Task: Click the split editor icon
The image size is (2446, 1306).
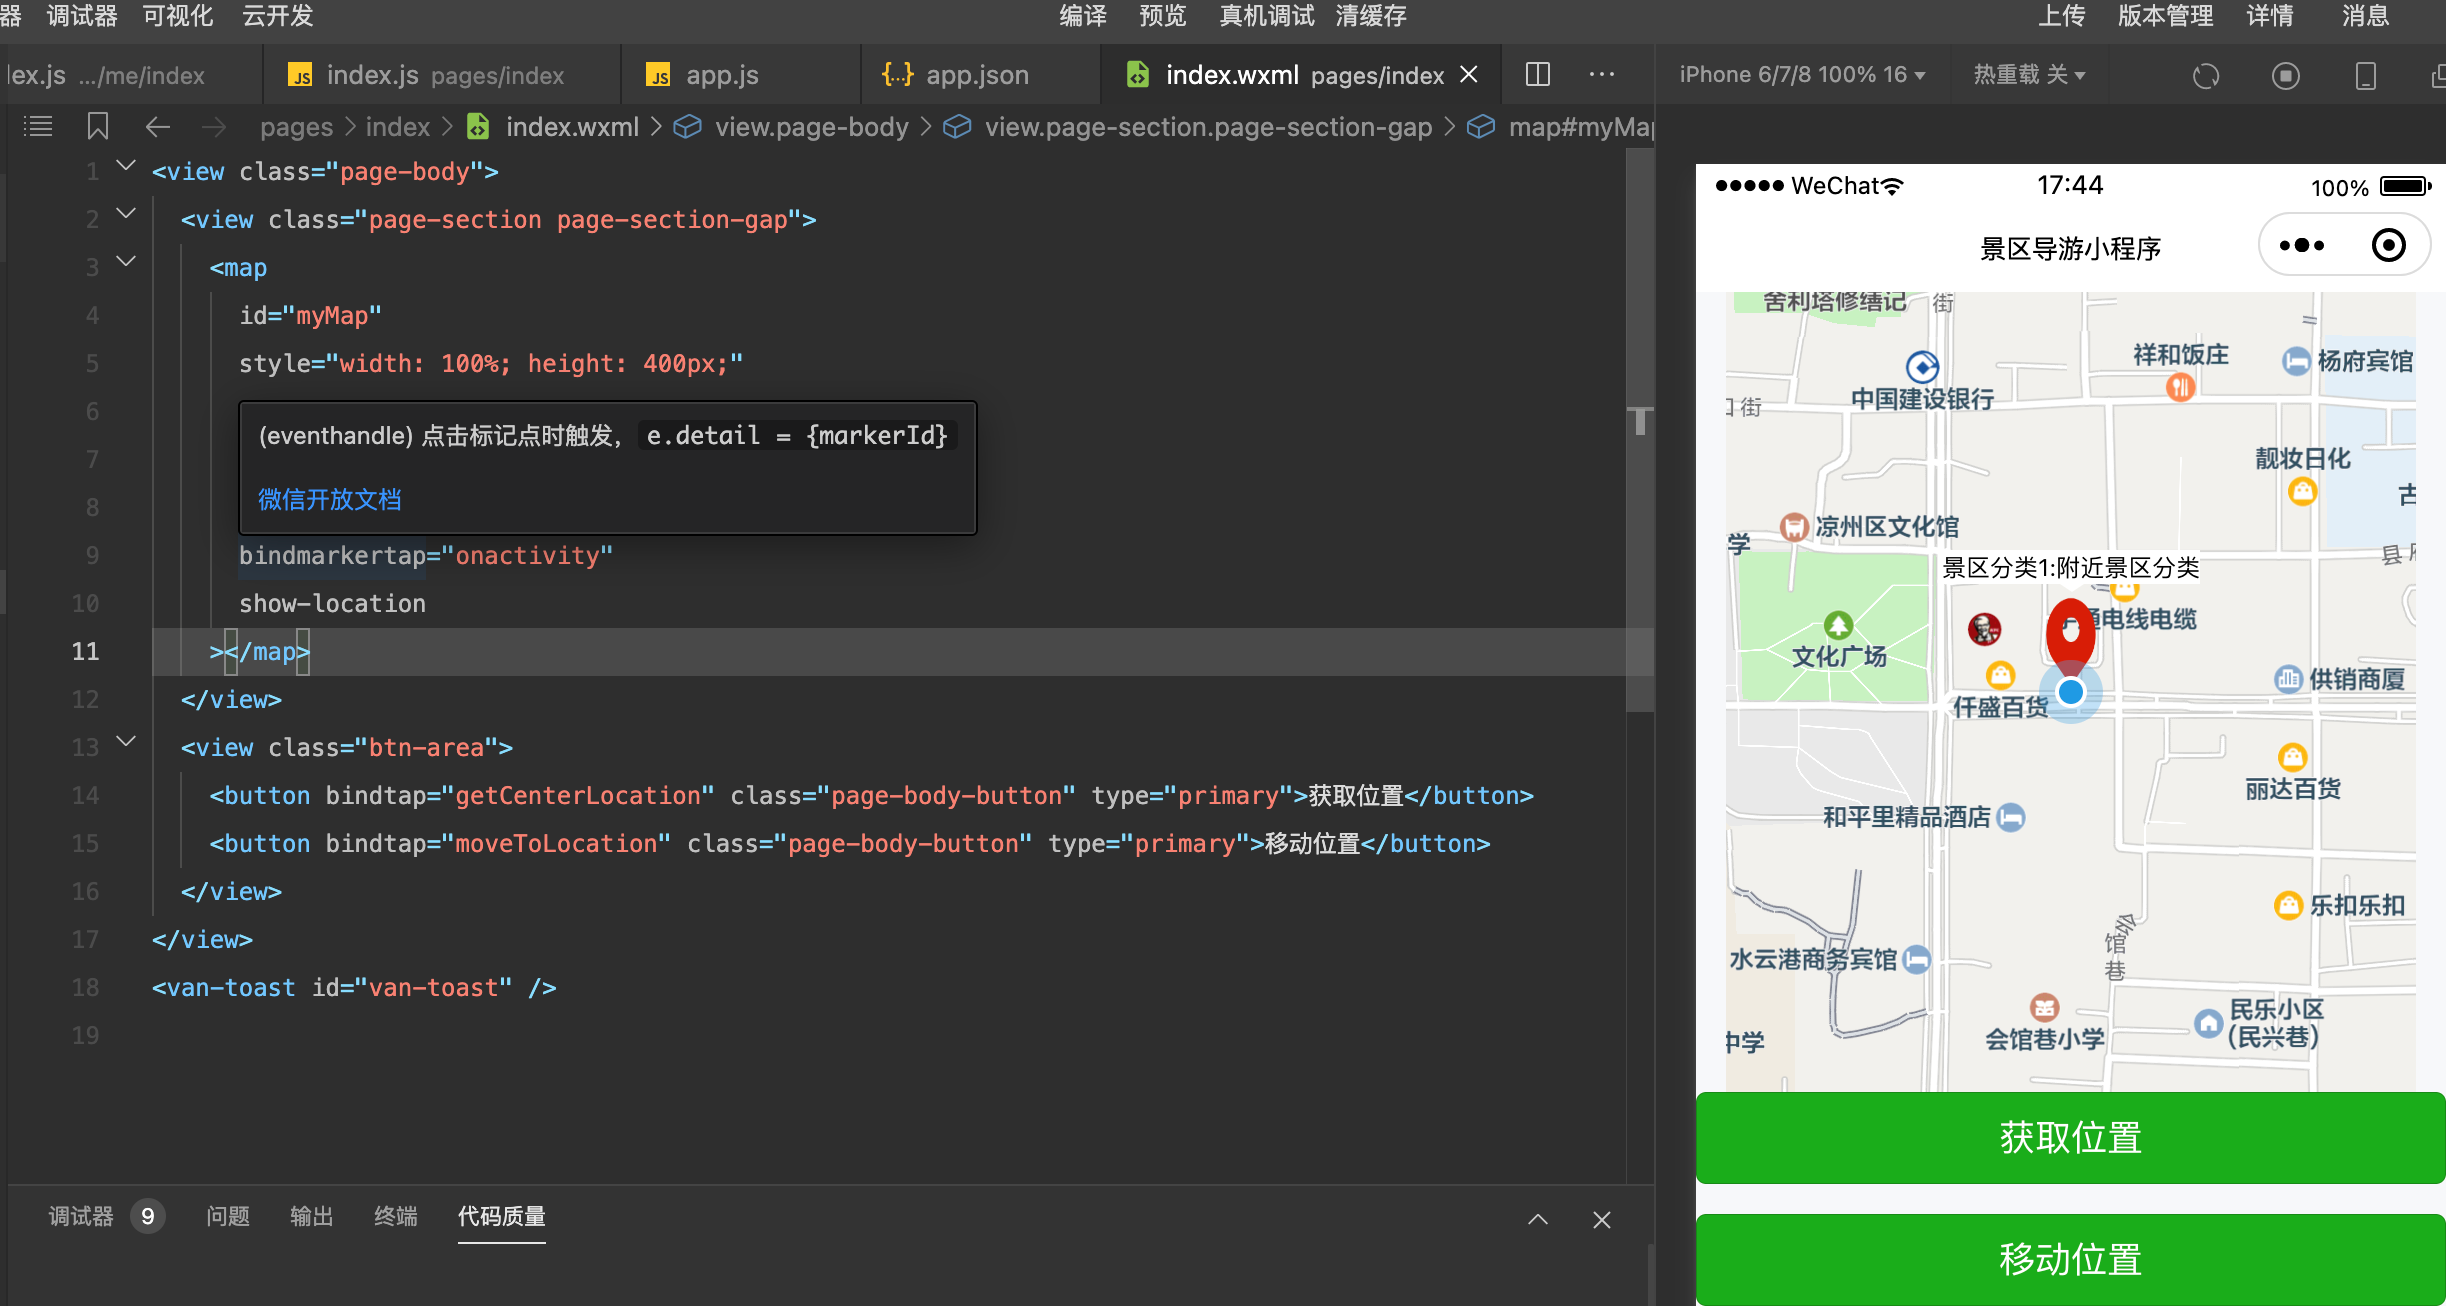Action: coord(1537,75)
